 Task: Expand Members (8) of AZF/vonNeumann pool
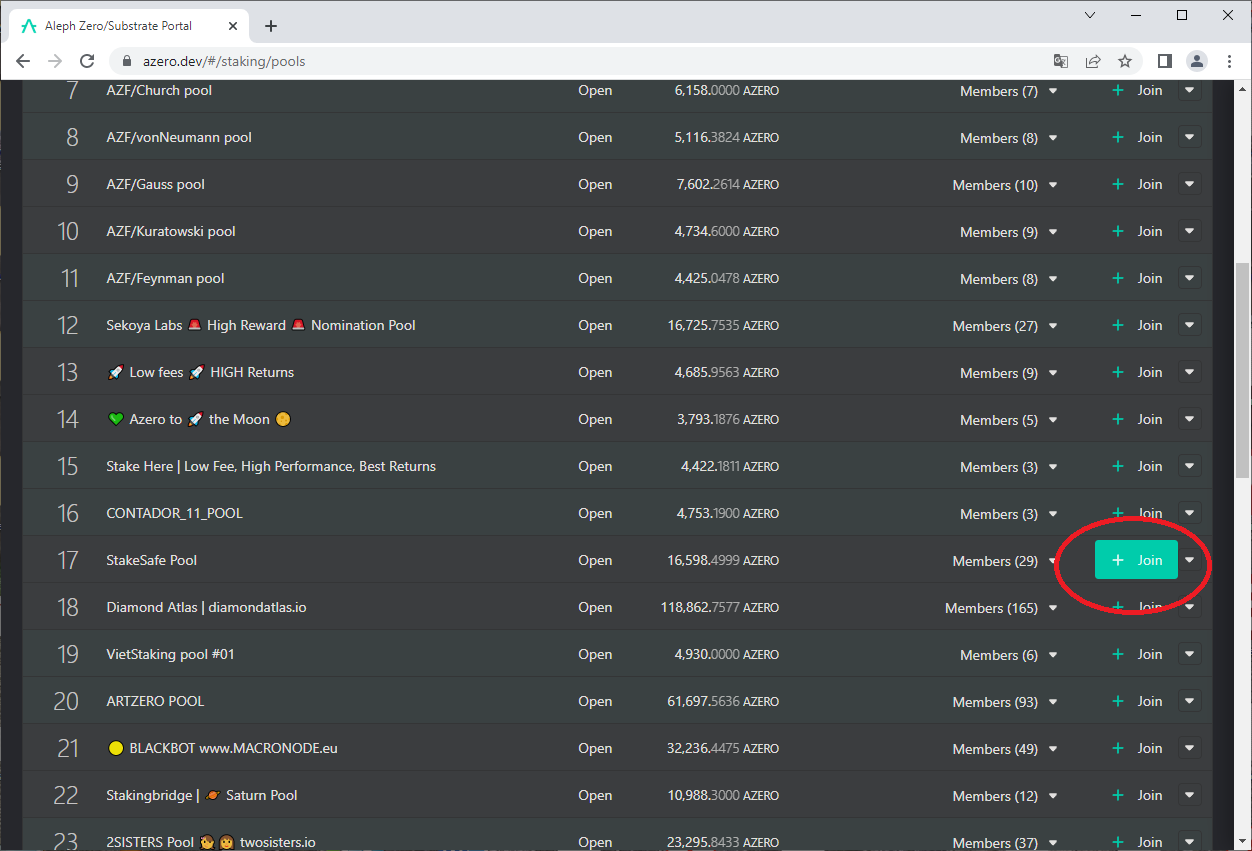(x=1008, y=138)
